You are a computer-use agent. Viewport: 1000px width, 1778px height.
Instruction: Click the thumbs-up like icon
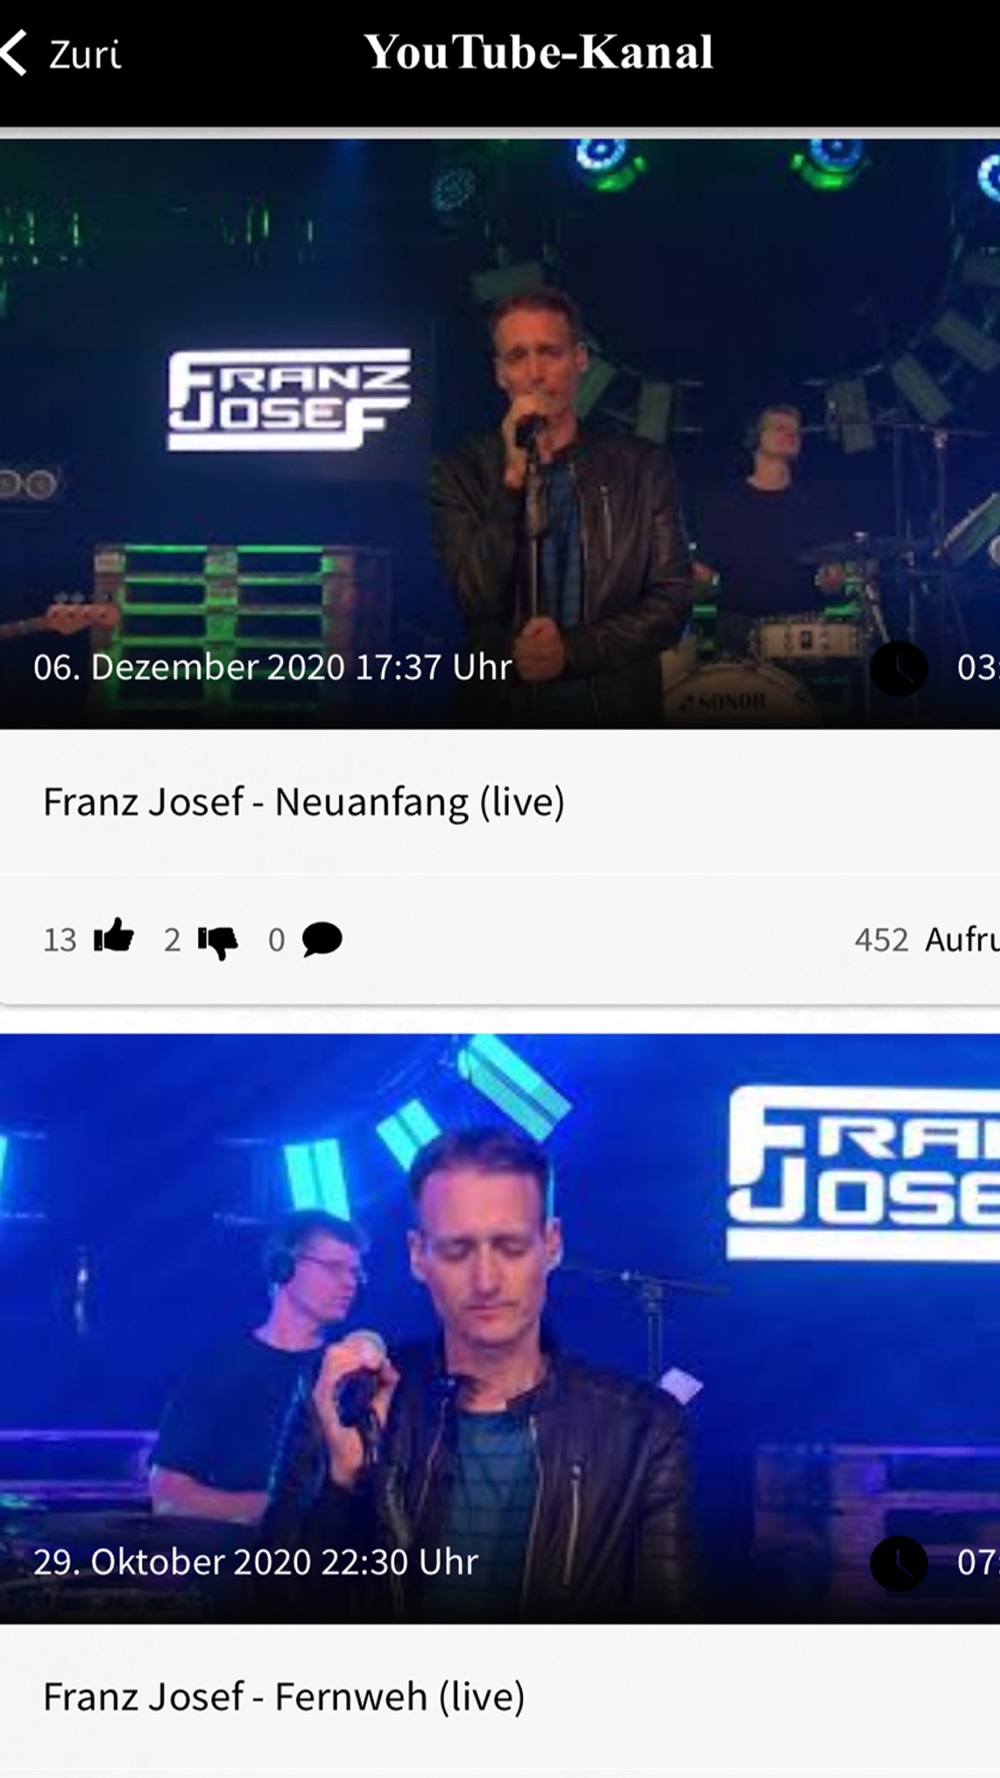[113, 938]
